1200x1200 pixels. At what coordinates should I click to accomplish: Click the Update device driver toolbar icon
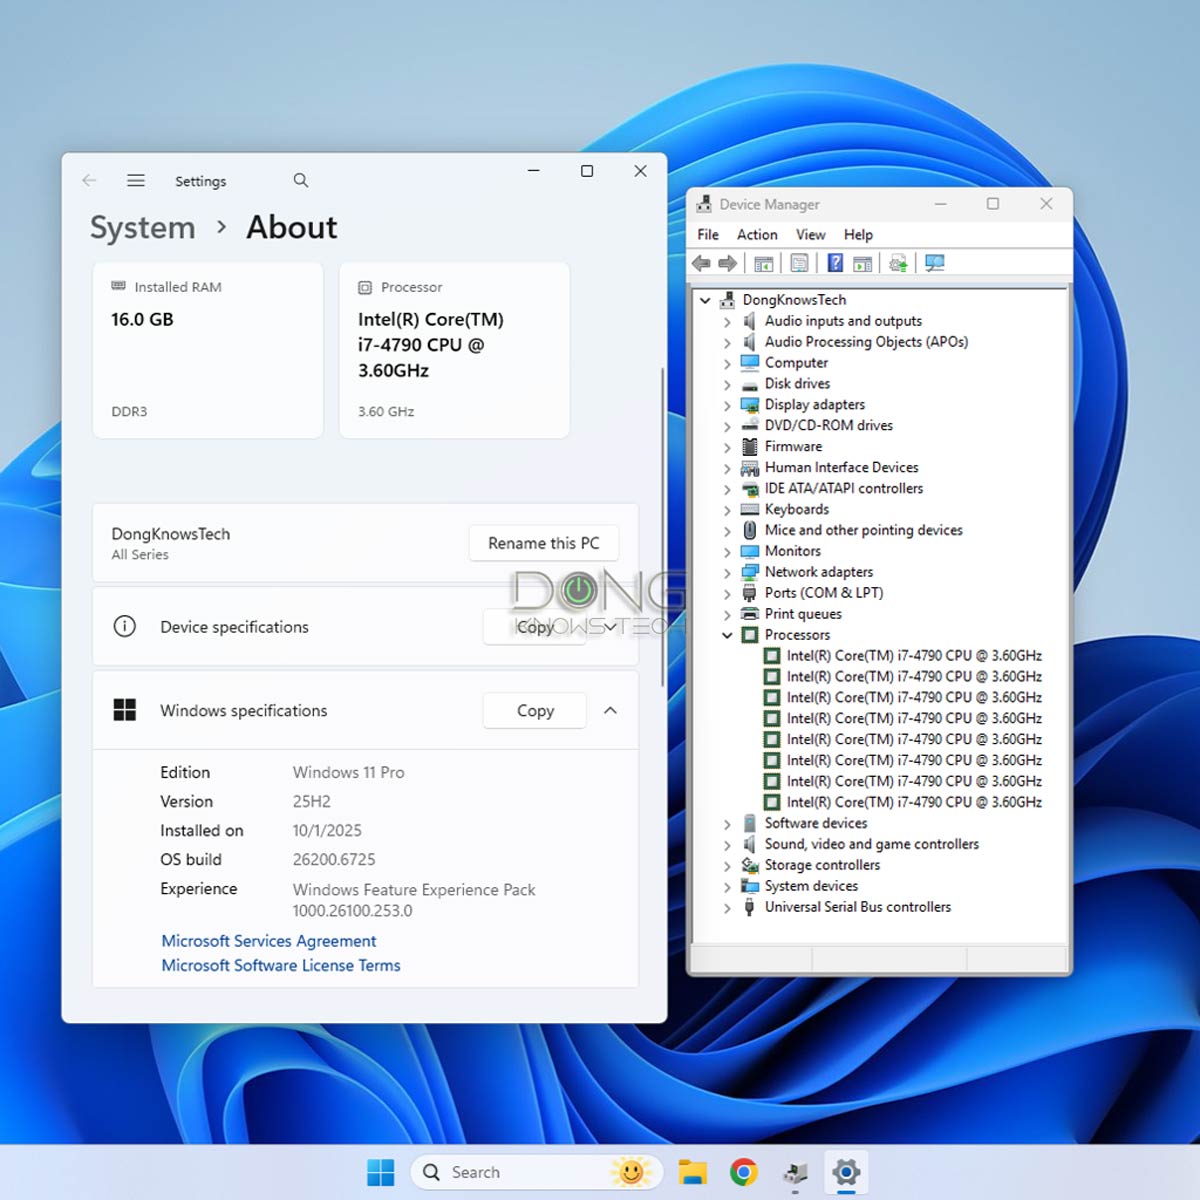[x=898, y=263]
